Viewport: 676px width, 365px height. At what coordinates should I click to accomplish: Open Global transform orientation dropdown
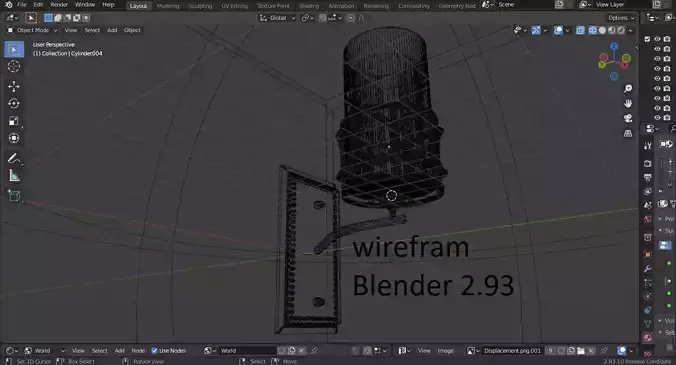point(277,18)
